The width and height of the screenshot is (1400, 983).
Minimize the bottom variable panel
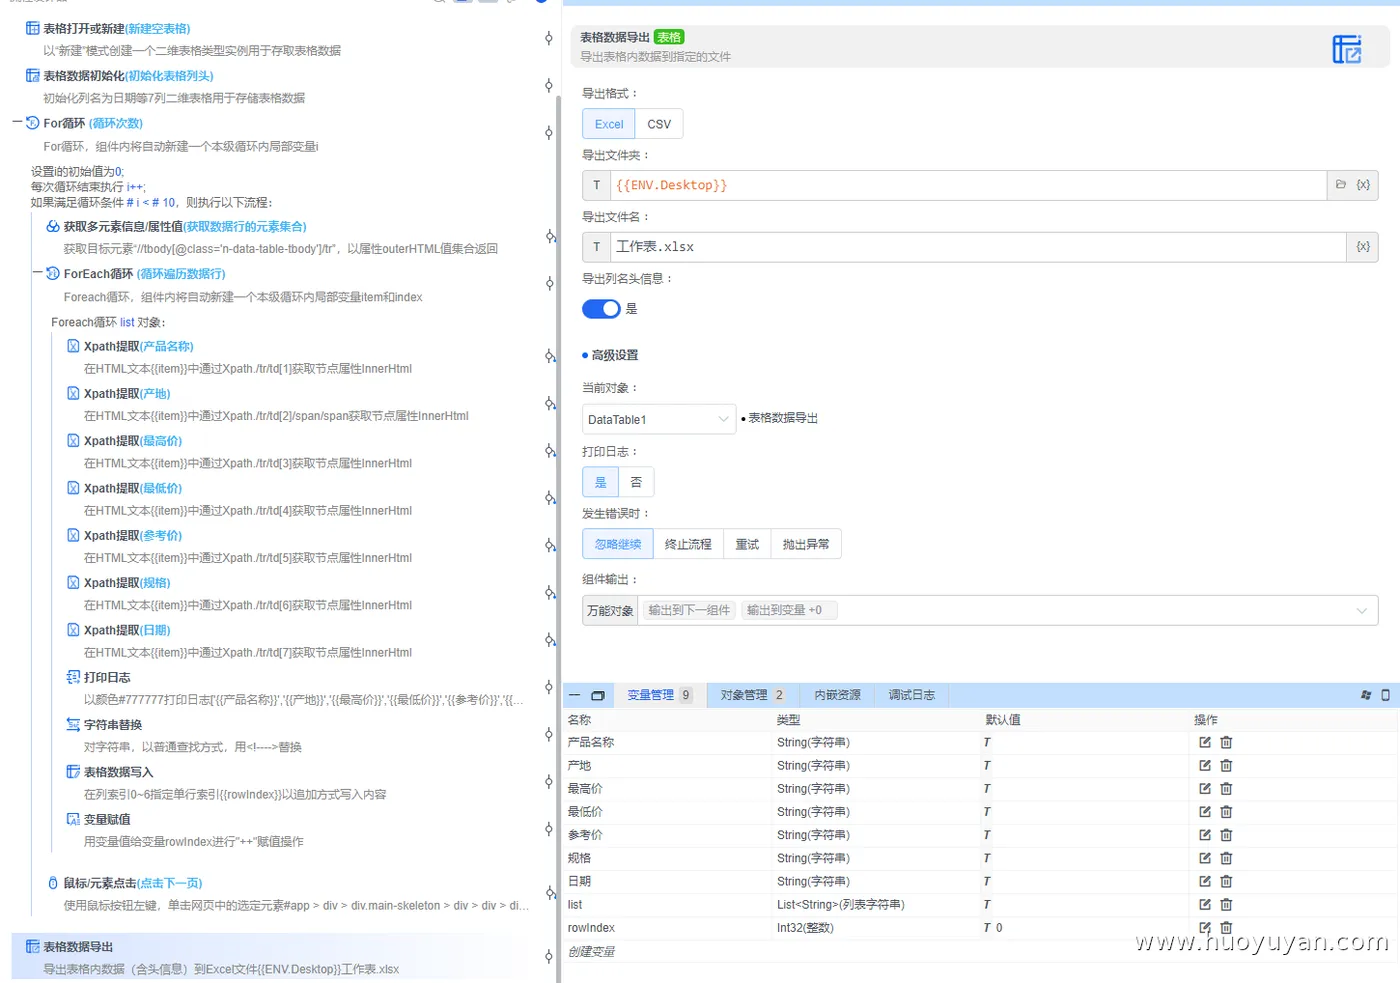tap(575, 695)
